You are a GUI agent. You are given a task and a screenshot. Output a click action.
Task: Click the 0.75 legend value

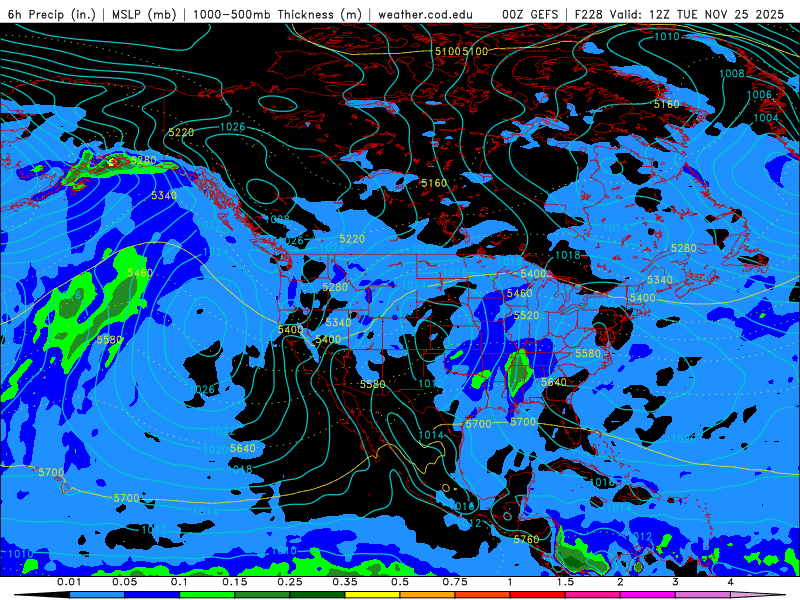point(455,582)
